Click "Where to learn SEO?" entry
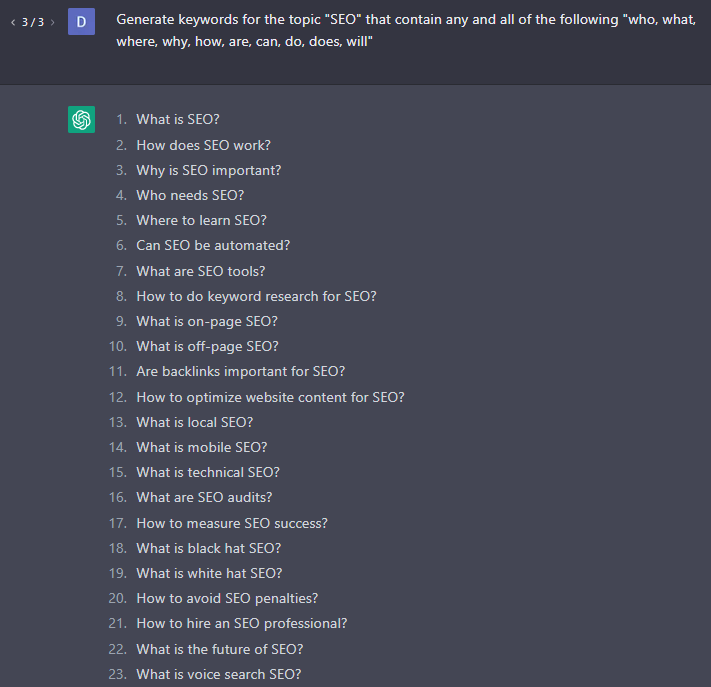The image size is (711, 687). 201,220
